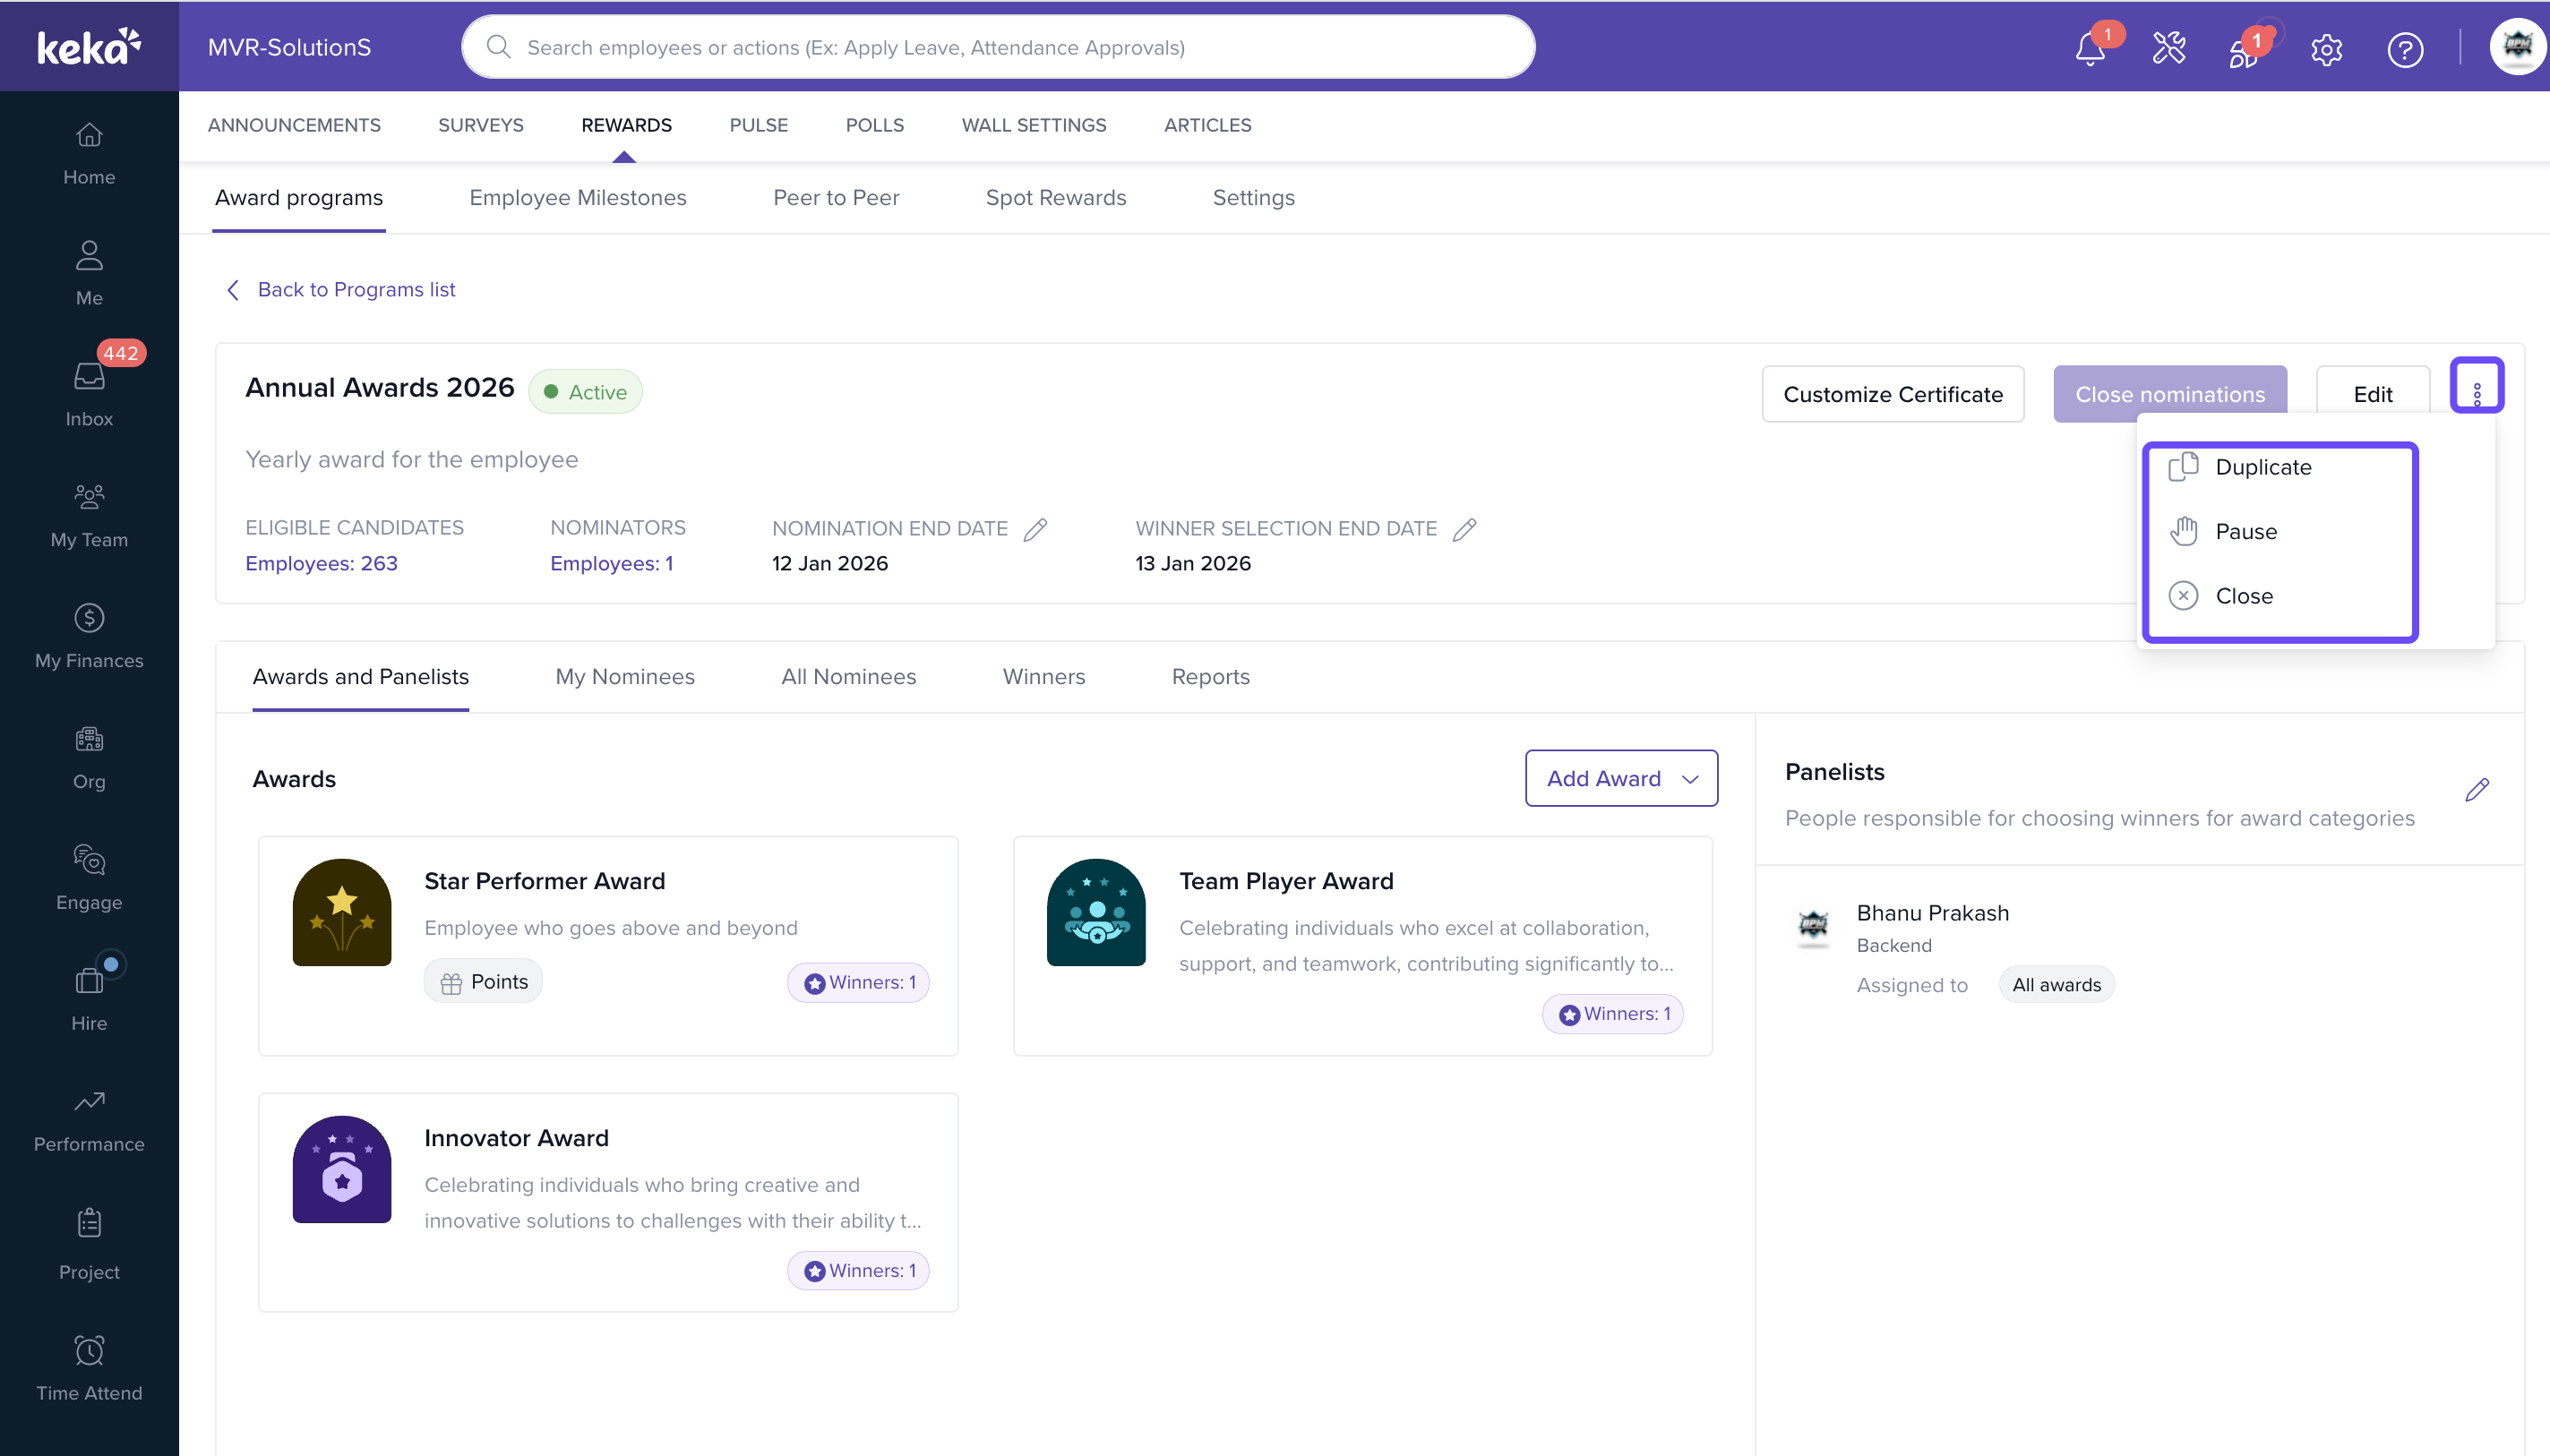
Task: Select Close option in the dropdown menu
Action: pos(2243,596)
